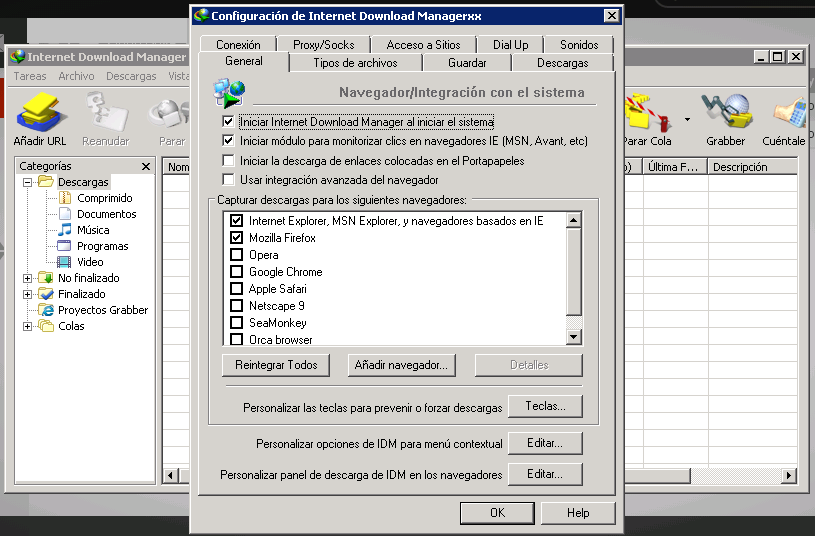Click the Reintegrar Todos button

point(276,365)
